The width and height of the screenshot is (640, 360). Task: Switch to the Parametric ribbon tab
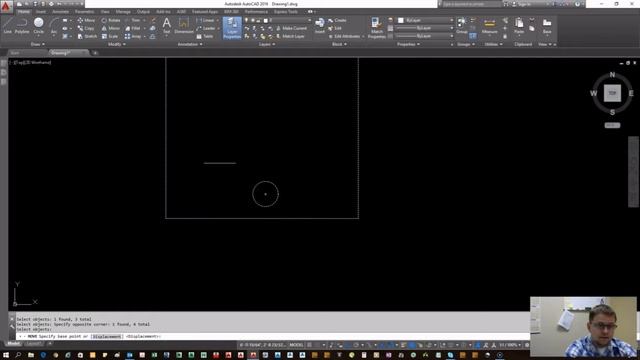(x=84, y=12)
